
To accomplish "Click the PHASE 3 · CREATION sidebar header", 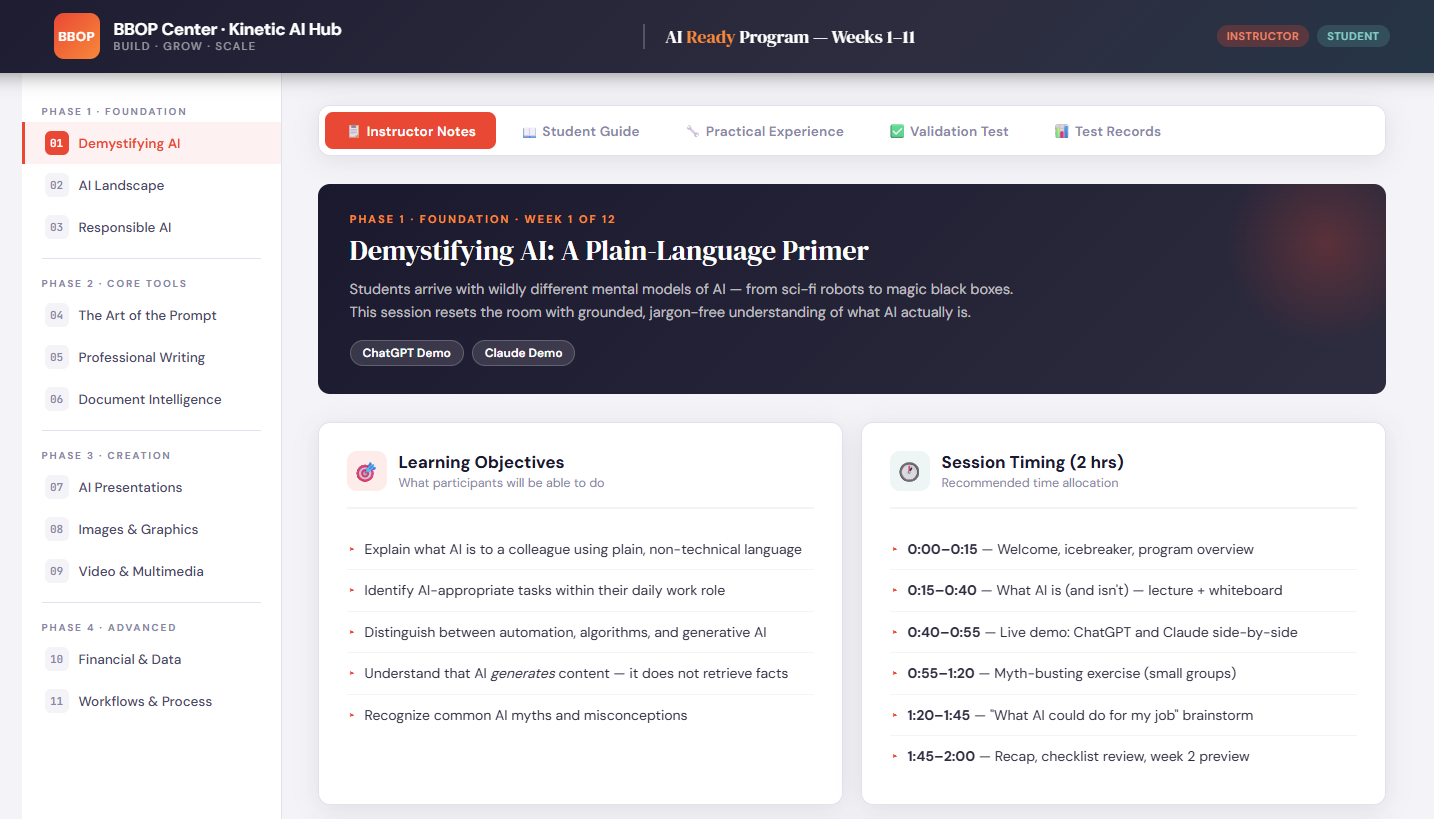I will [106, 455].
